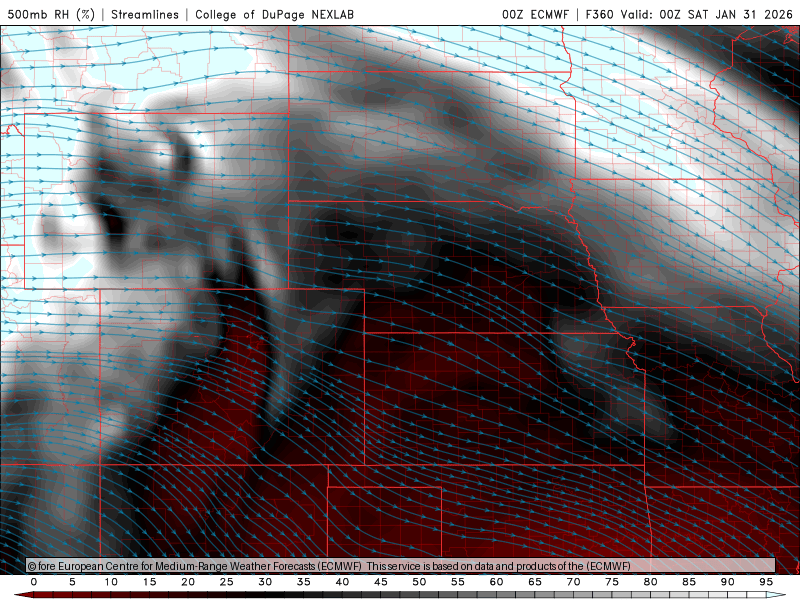The width and height of the screenshot is (800, 600).
Task: Click "College of DuPage NEXLAB" text
Action: pyautogui.click(x=274, y=14)
